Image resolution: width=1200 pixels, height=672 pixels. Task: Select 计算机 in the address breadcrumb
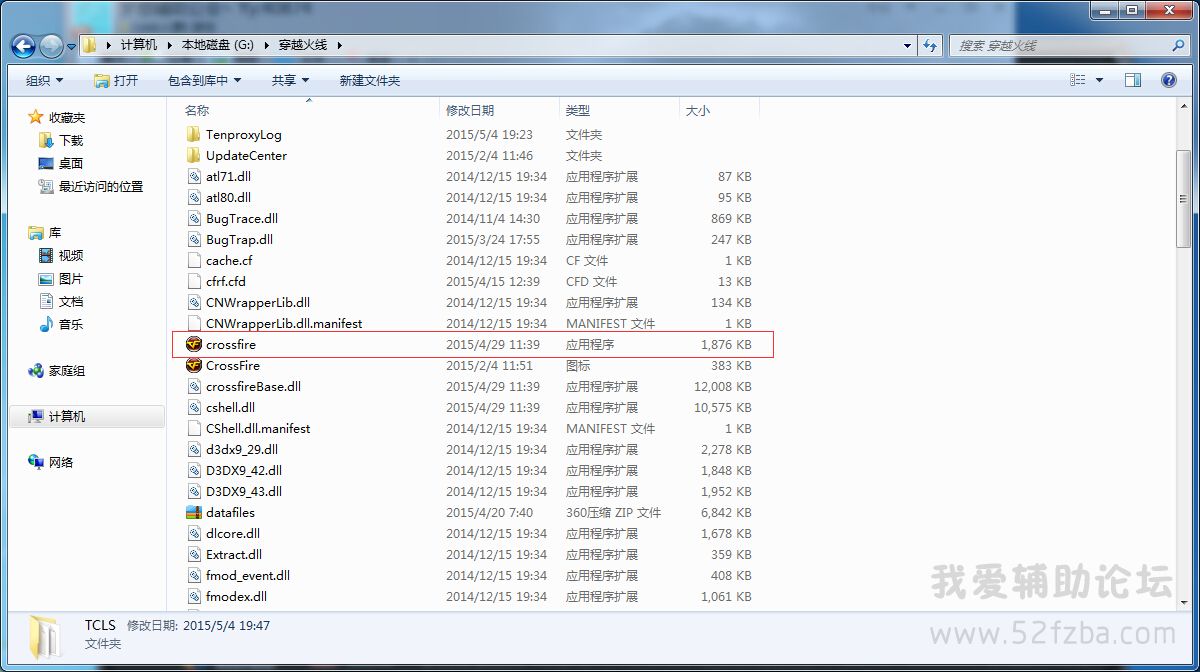[139, 46]
